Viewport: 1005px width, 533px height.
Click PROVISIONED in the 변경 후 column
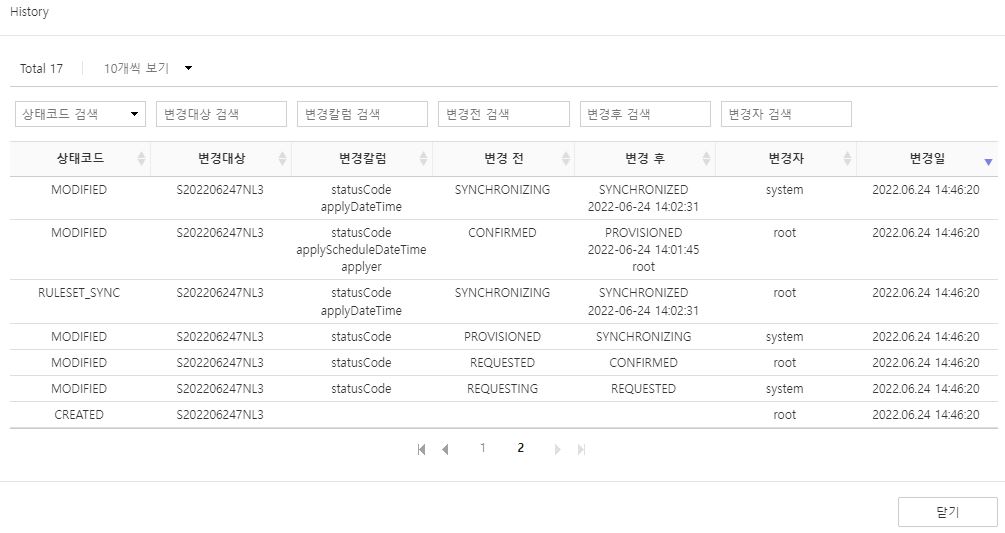[644, 233]
